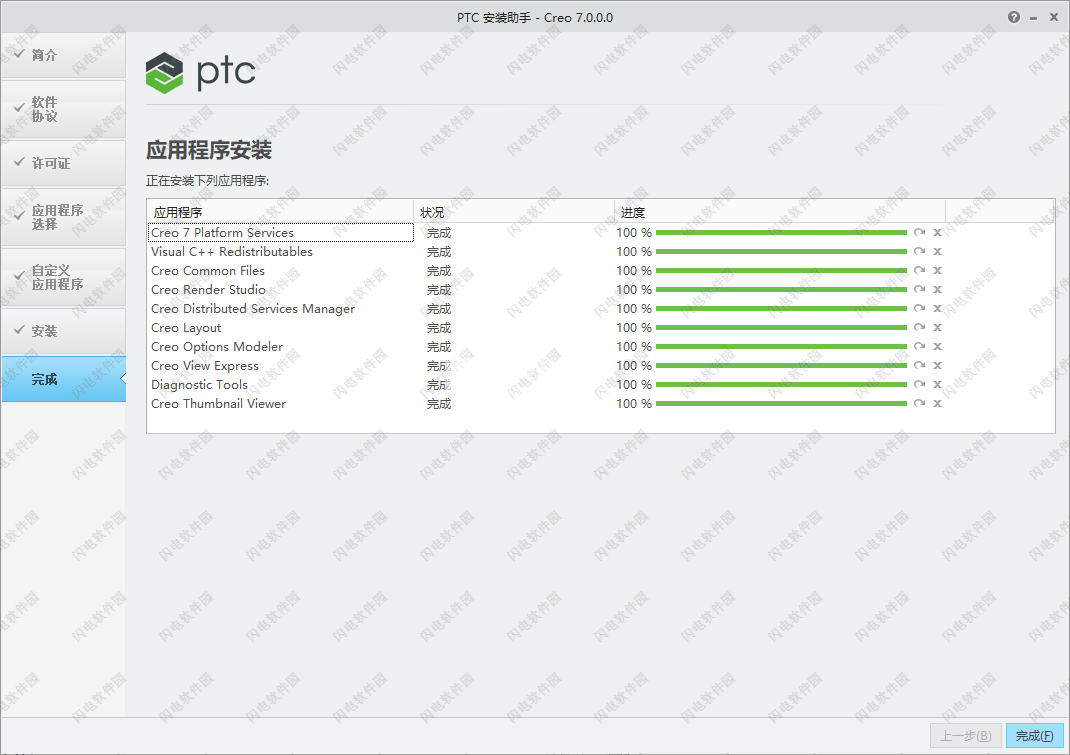The image size is (1070, 755).
Task: Click retry icon for Creo Common Files
Action: 920,271
